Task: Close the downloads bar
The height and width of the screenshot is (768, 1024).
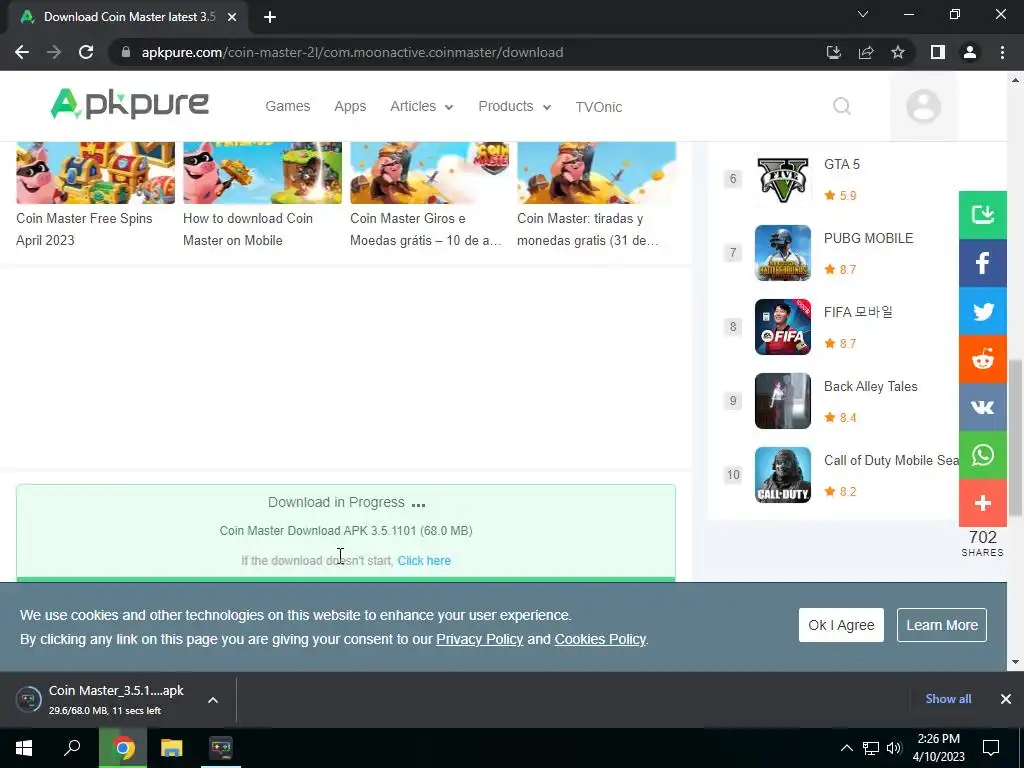Action: (1006, 699)
